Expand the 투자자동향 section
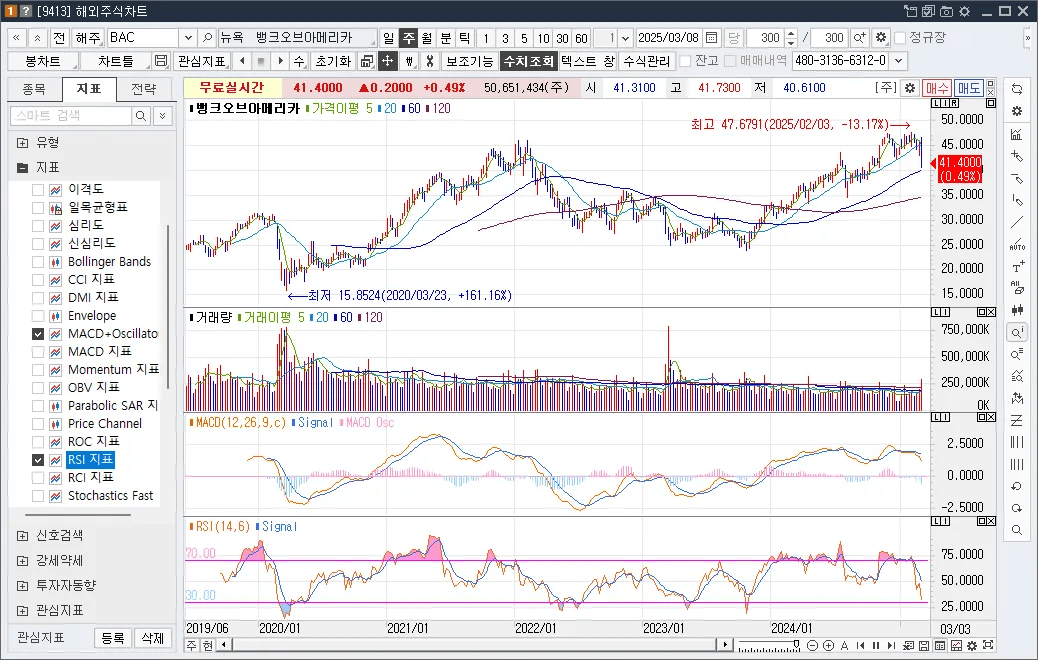Image resolution: width=1038 pixels, height=660 pixels. [x=23, y=585]
